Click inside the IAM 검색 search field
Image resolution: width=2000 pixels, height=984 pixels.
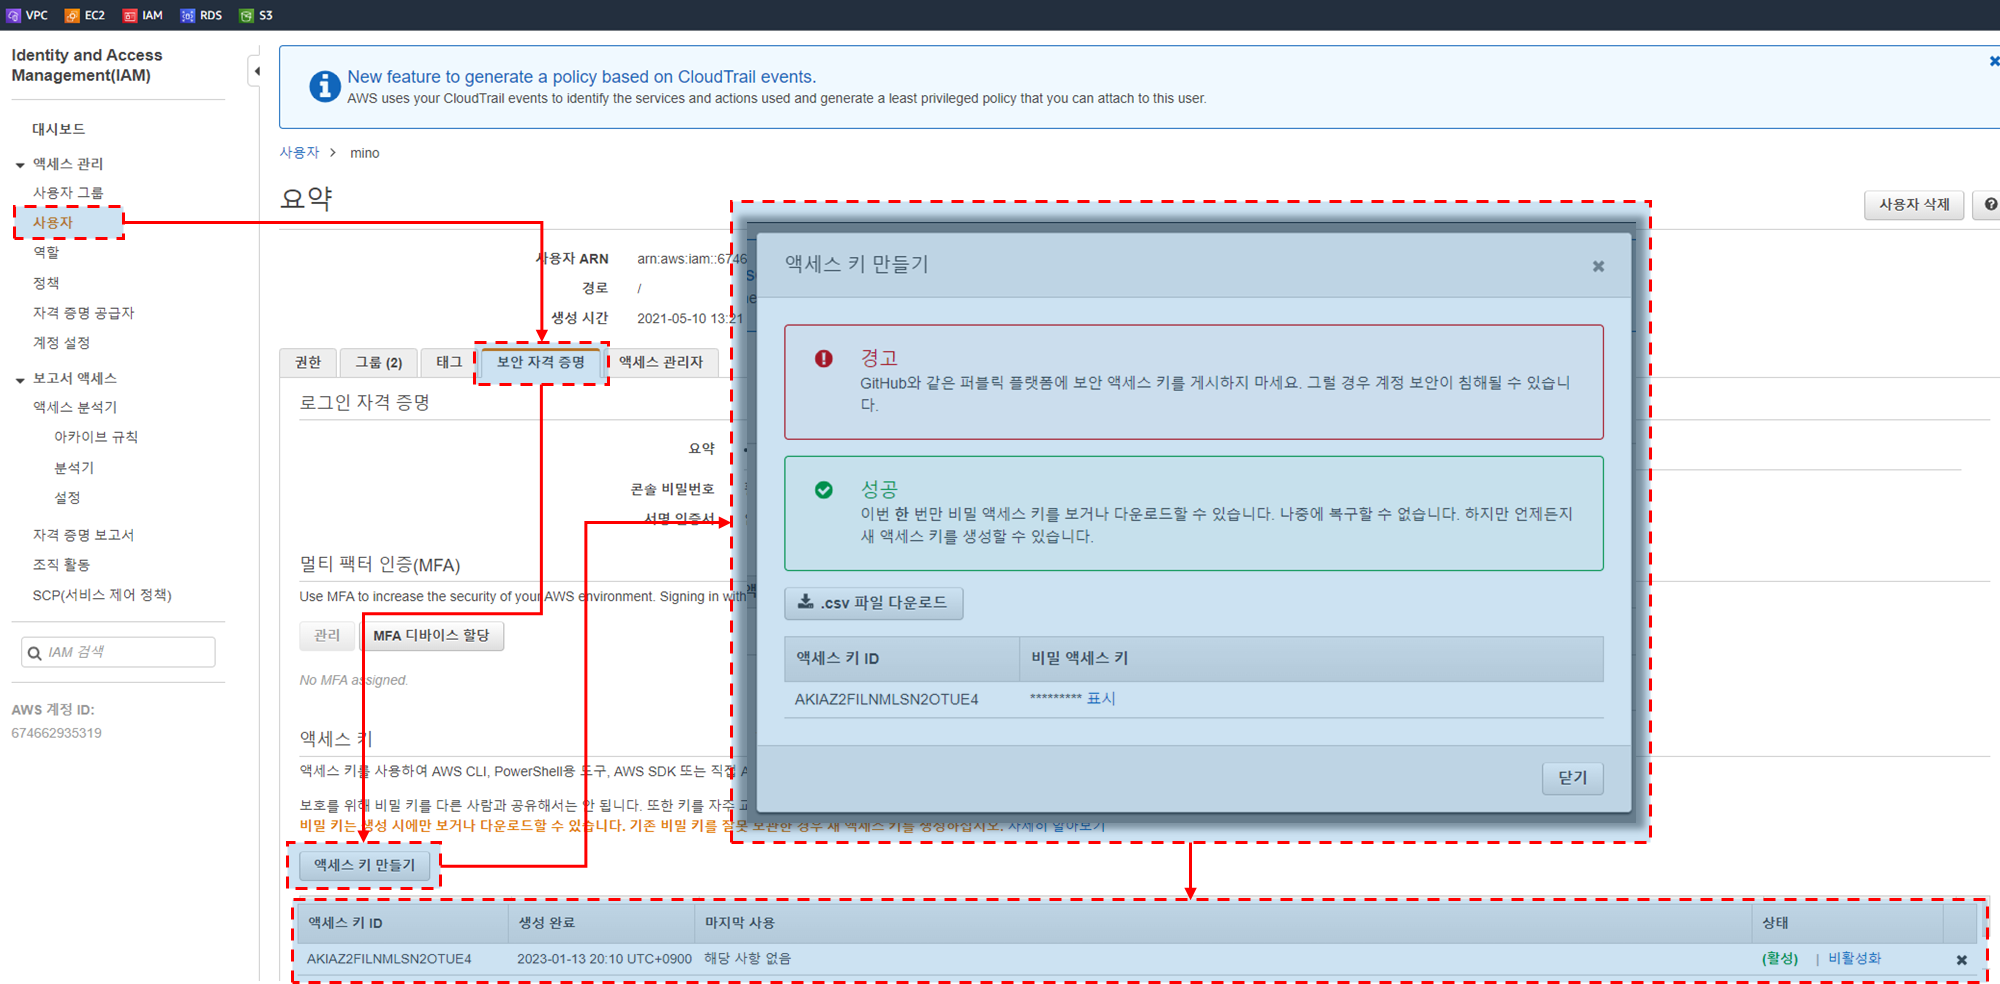pyautogui.click(x=120, y=651)
